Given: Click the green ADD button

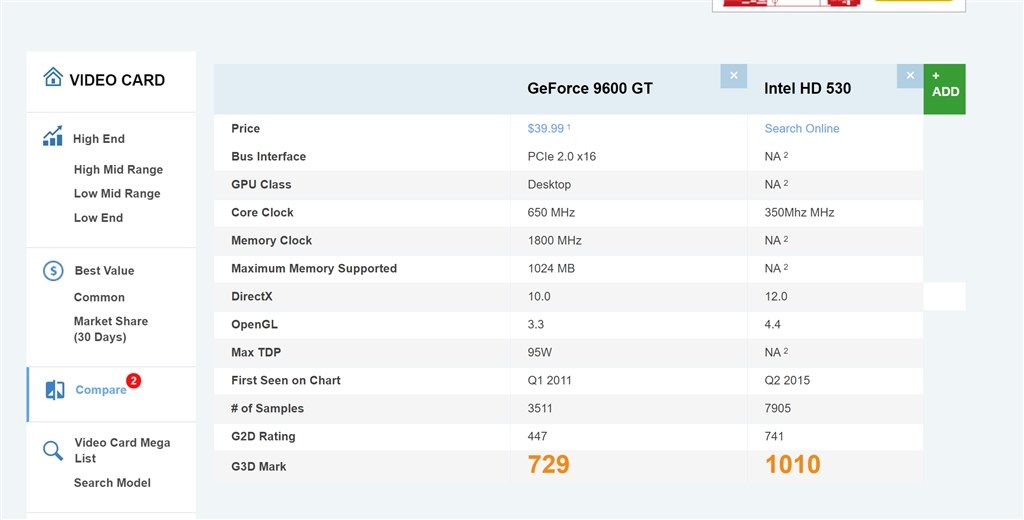Looking at the screenshot, I should point(944,89).
